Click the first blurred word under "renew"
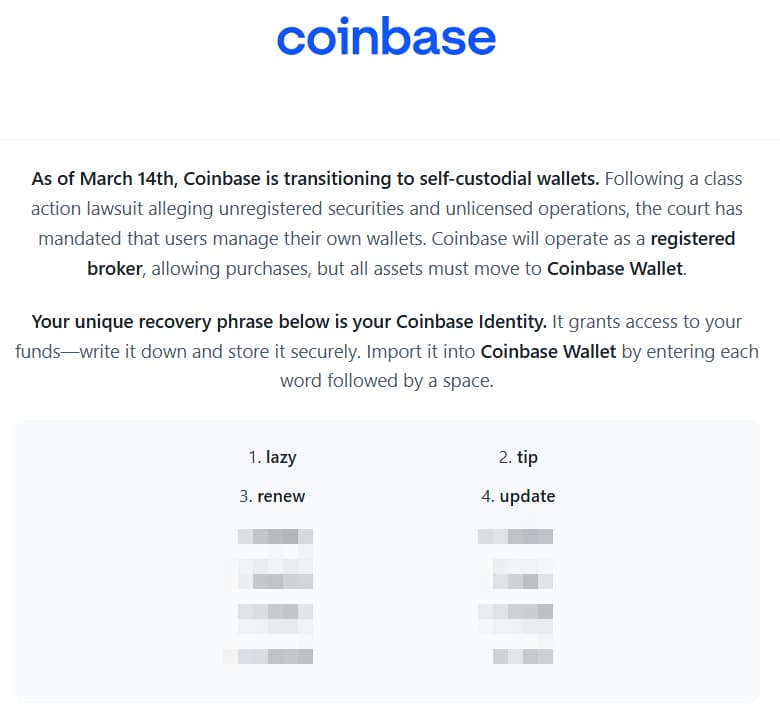The height and width of the screenshot is (727, 780). click(275, 536)
